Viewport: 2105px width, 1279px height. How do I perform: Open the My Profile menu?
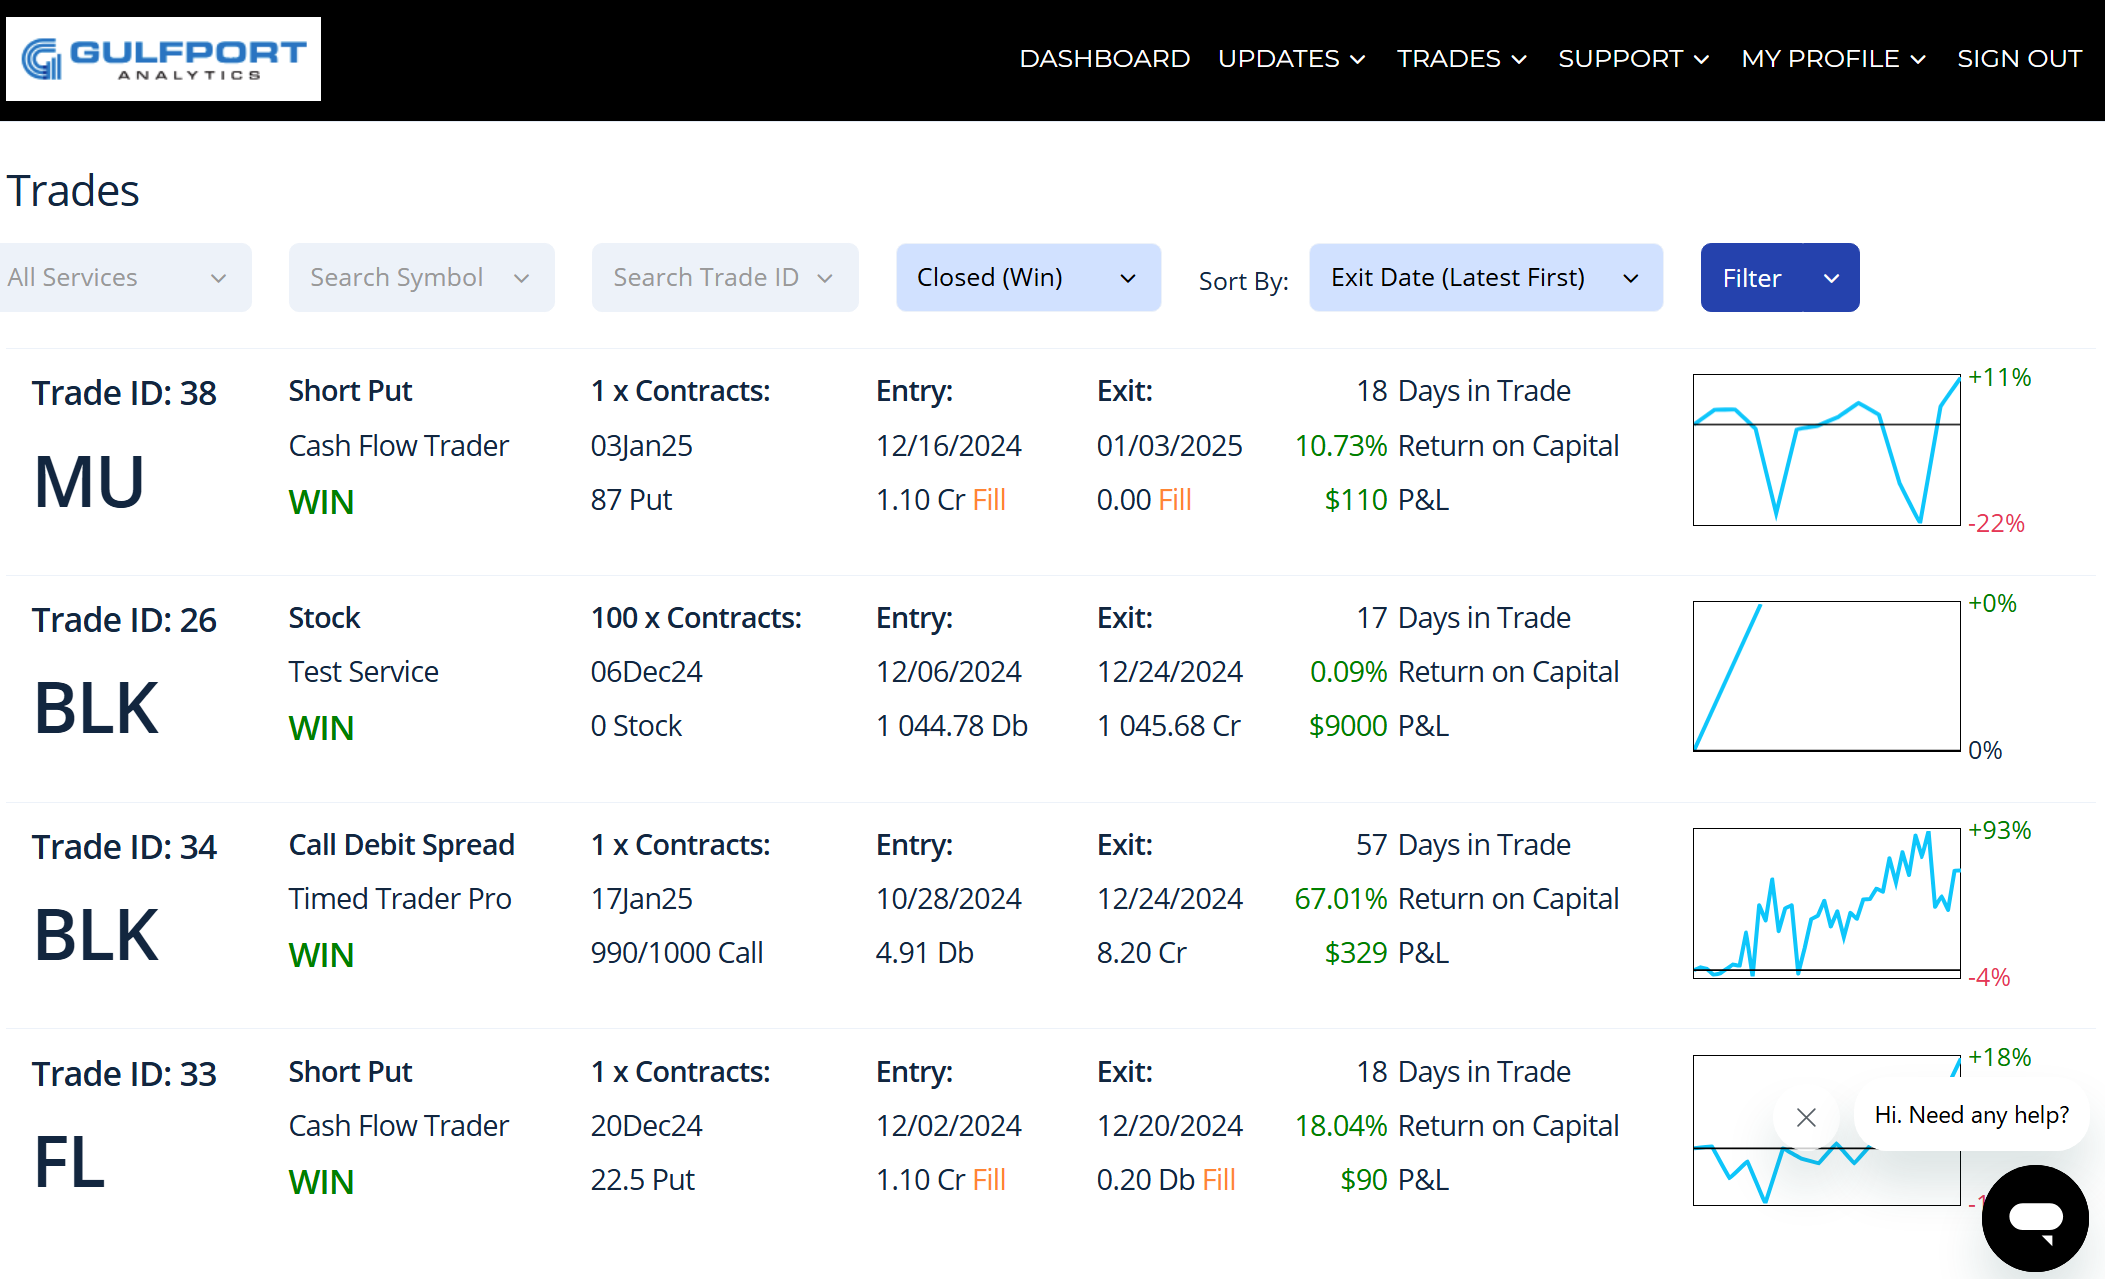click(x=1833, y=59)
